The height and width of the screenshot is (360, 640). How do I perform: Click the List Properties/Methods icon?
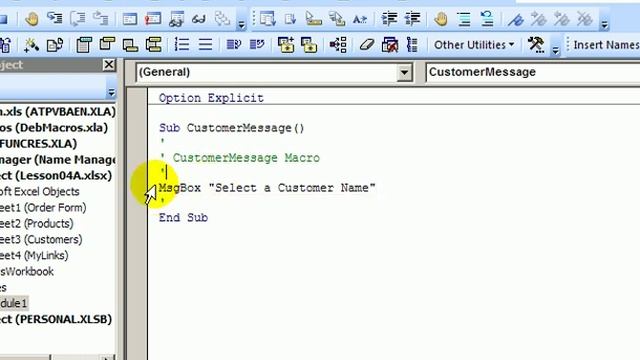click(x=267, y=19)
